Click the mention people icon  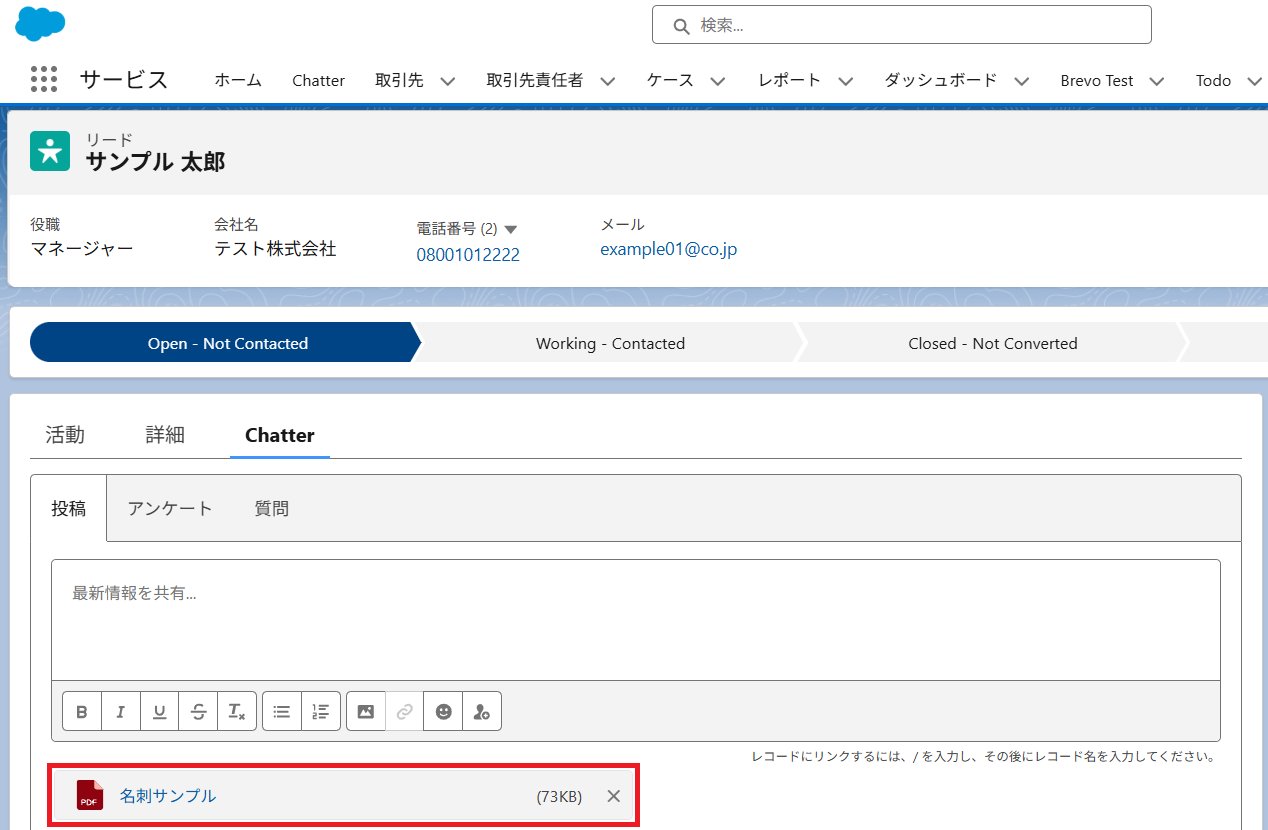tap(482, 712)
